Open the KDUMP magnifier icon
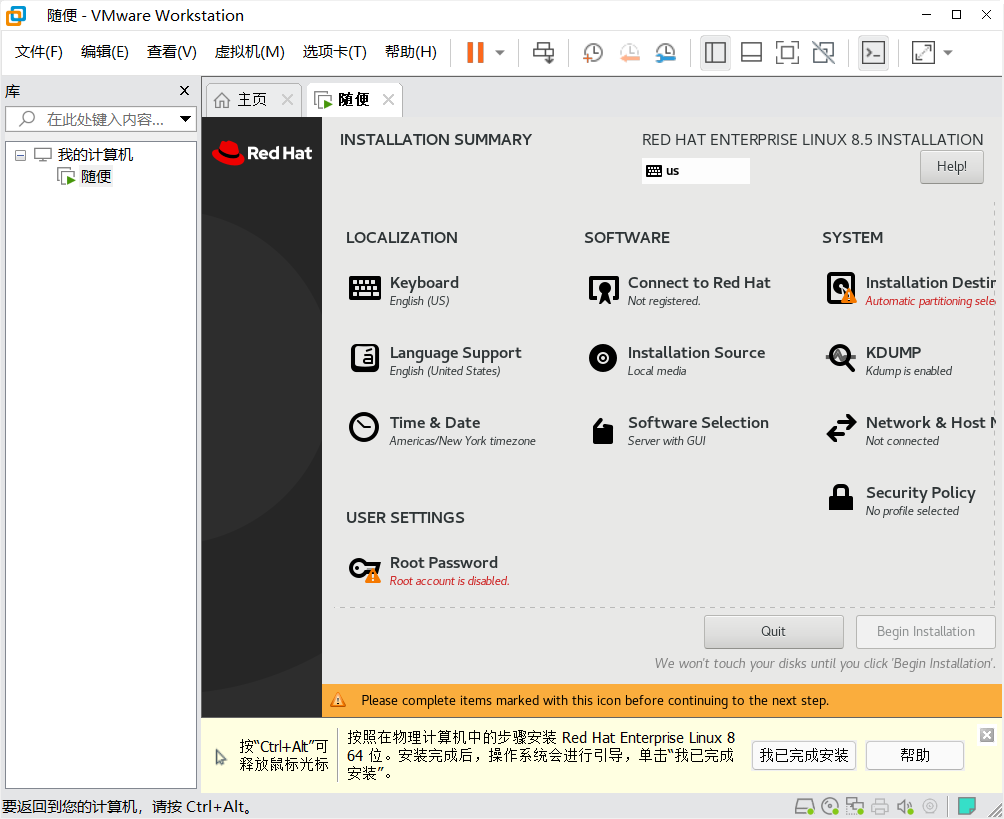Viewport: 1004px width, 819px height. [841, 358]
